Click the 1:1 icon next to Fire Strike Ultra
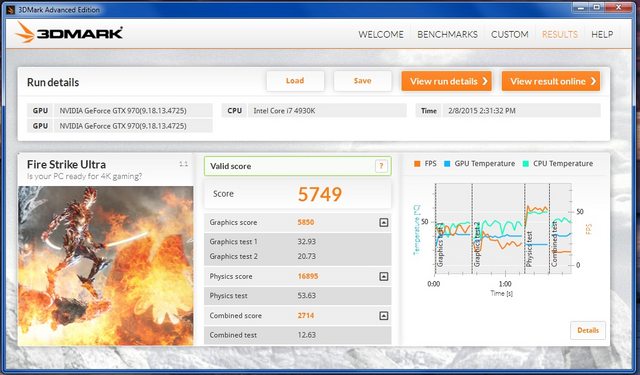Screen dimensions: 640x375 tap(183, 164)
